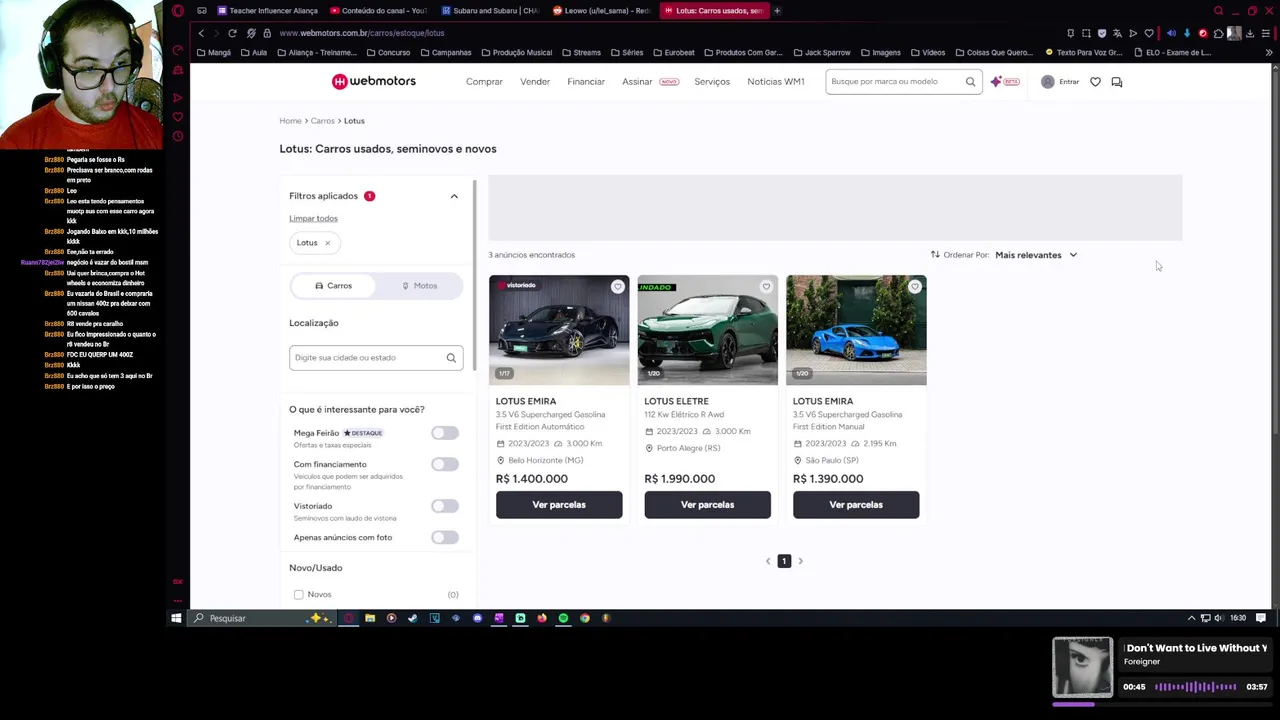This screenshot has height=720, width=1280.
Task: Switch to the Conteúdo do canal YouTube tab
Action: pyautogui.click(x=379, y=11)
